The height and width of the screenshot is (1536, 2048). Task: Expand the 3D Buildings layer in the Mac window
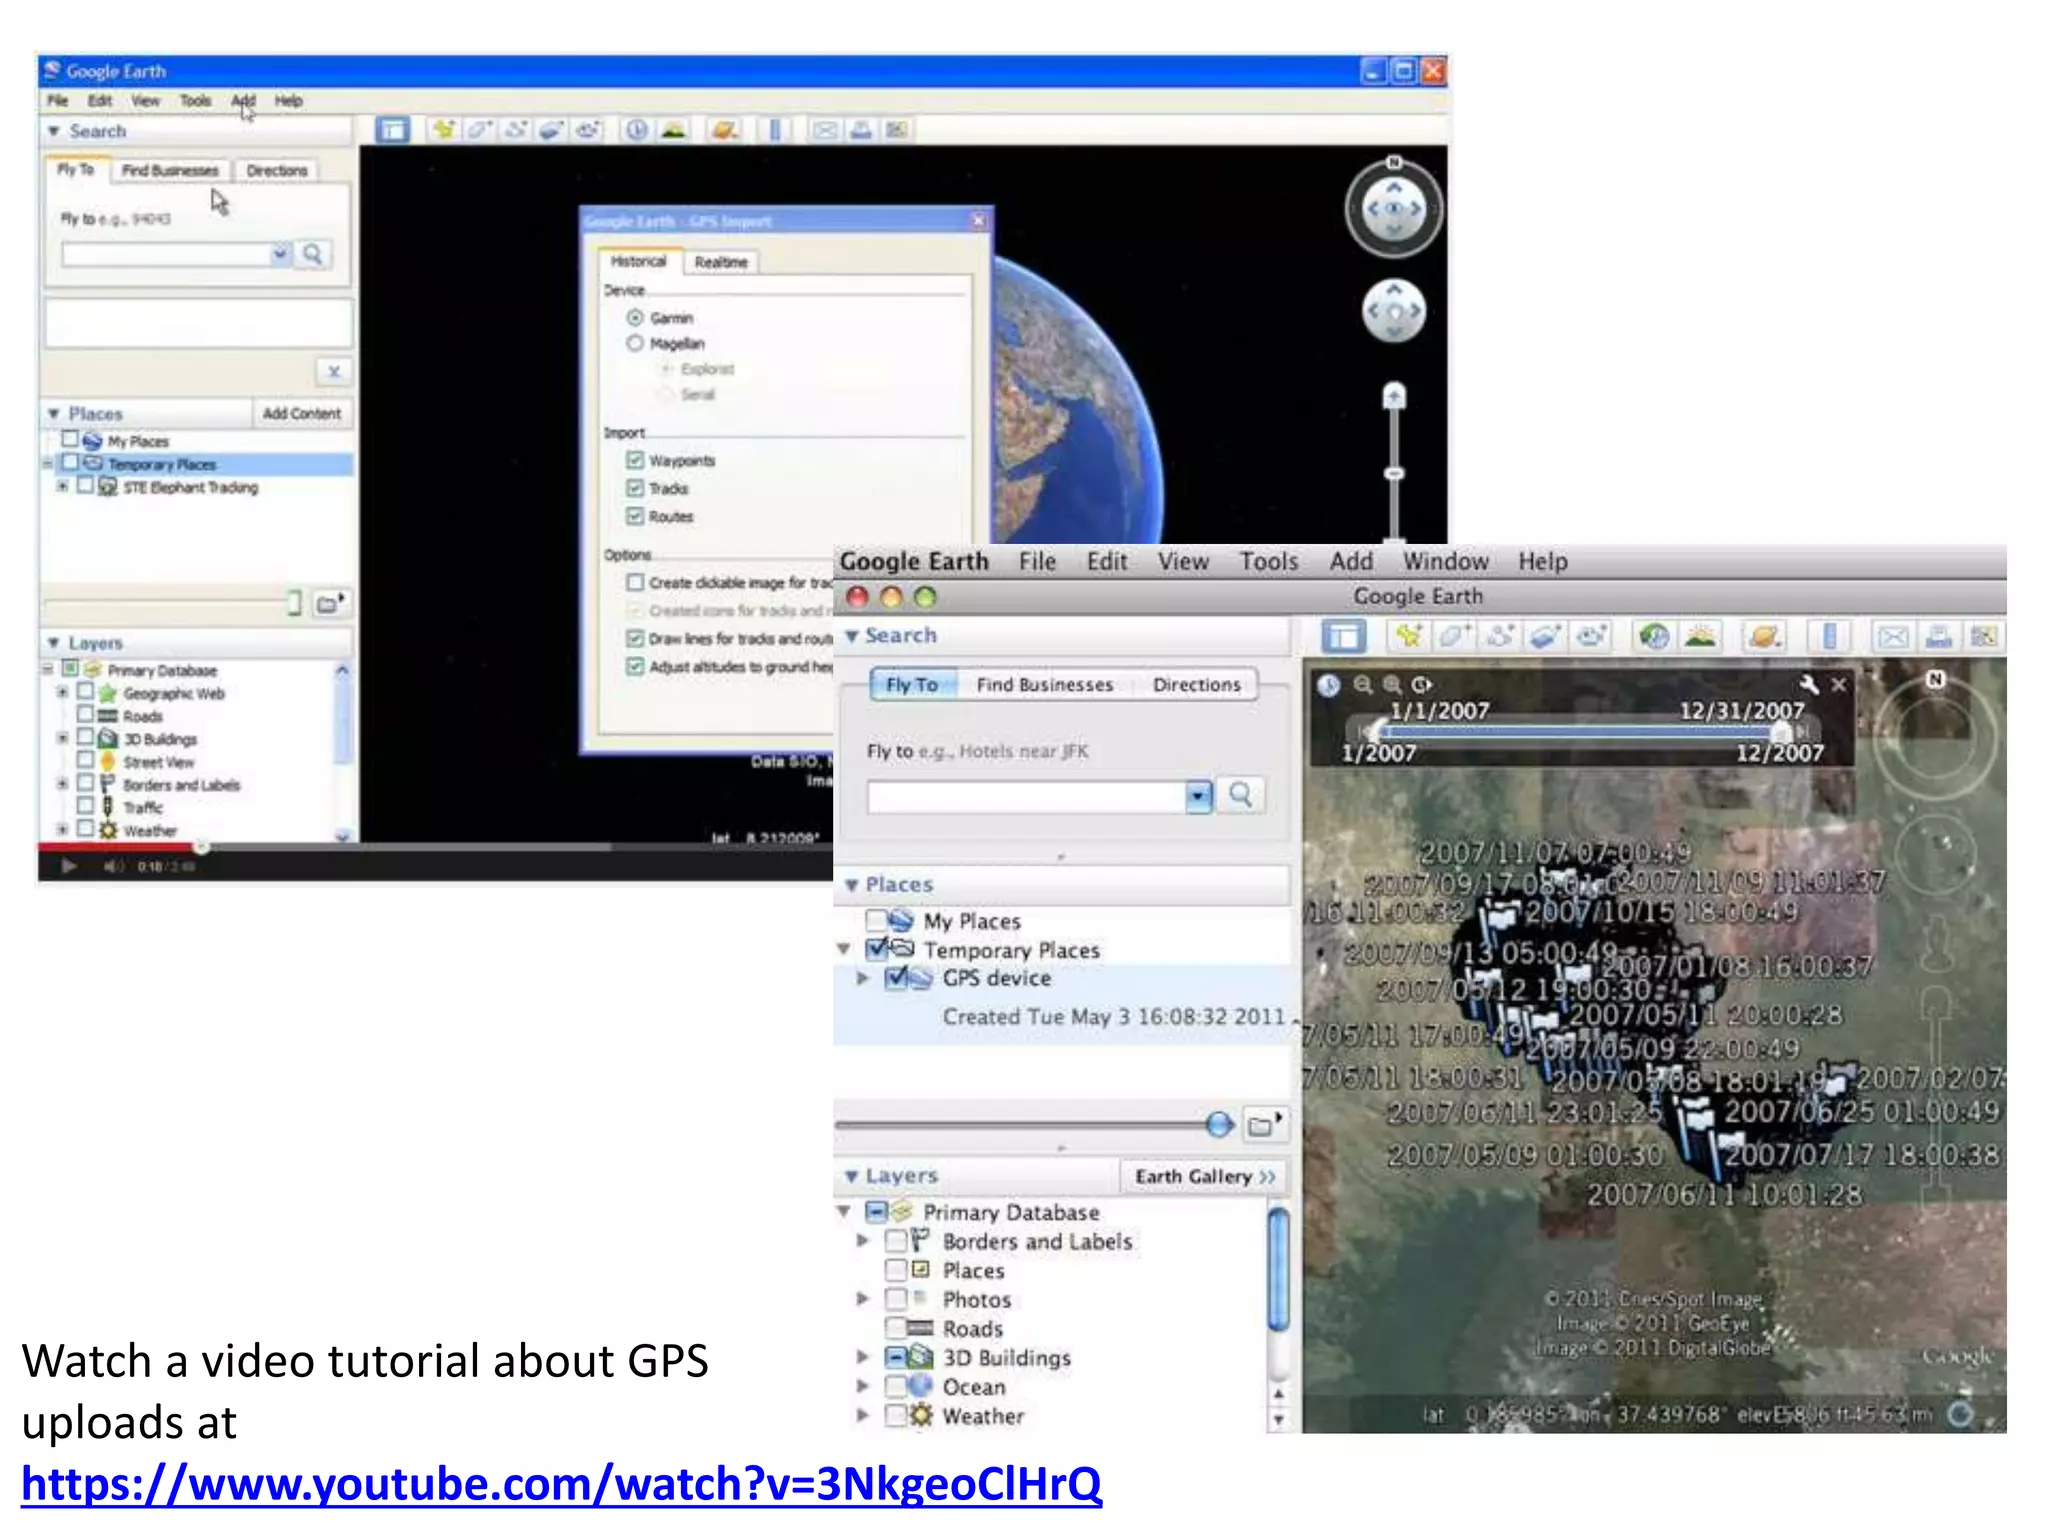click(x=863, y=1357)
